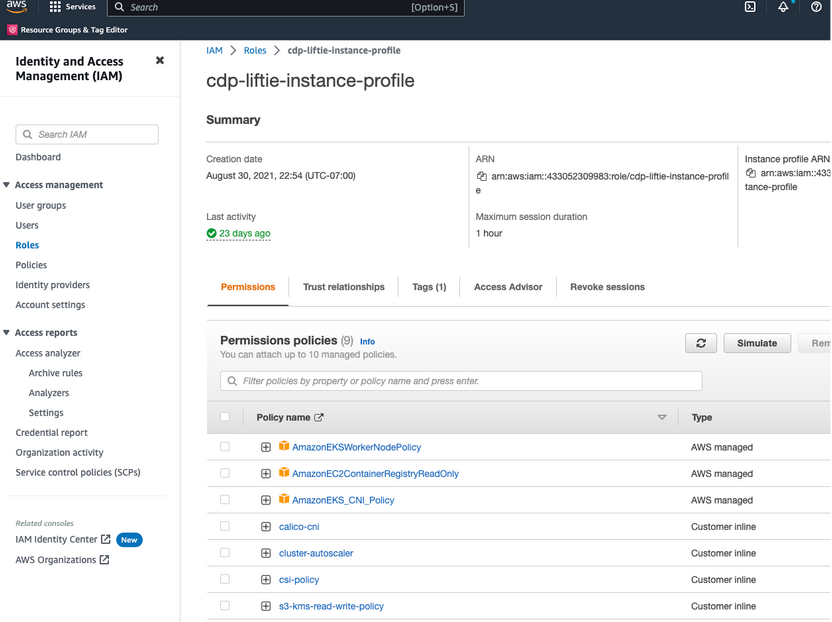This screenshot has width=832, height=622.
Task: Click the Search IAM input field
Action: pos(87,134)
